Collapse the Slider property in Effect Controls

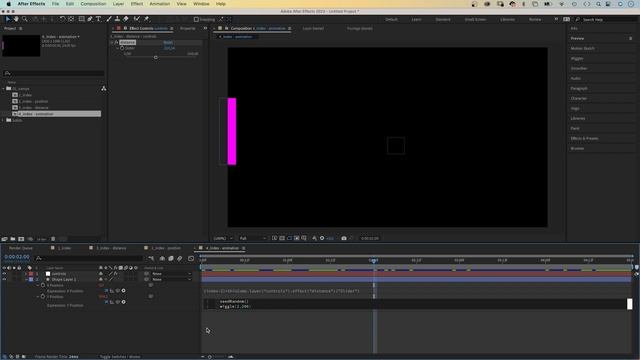click(x=118, y=48)
